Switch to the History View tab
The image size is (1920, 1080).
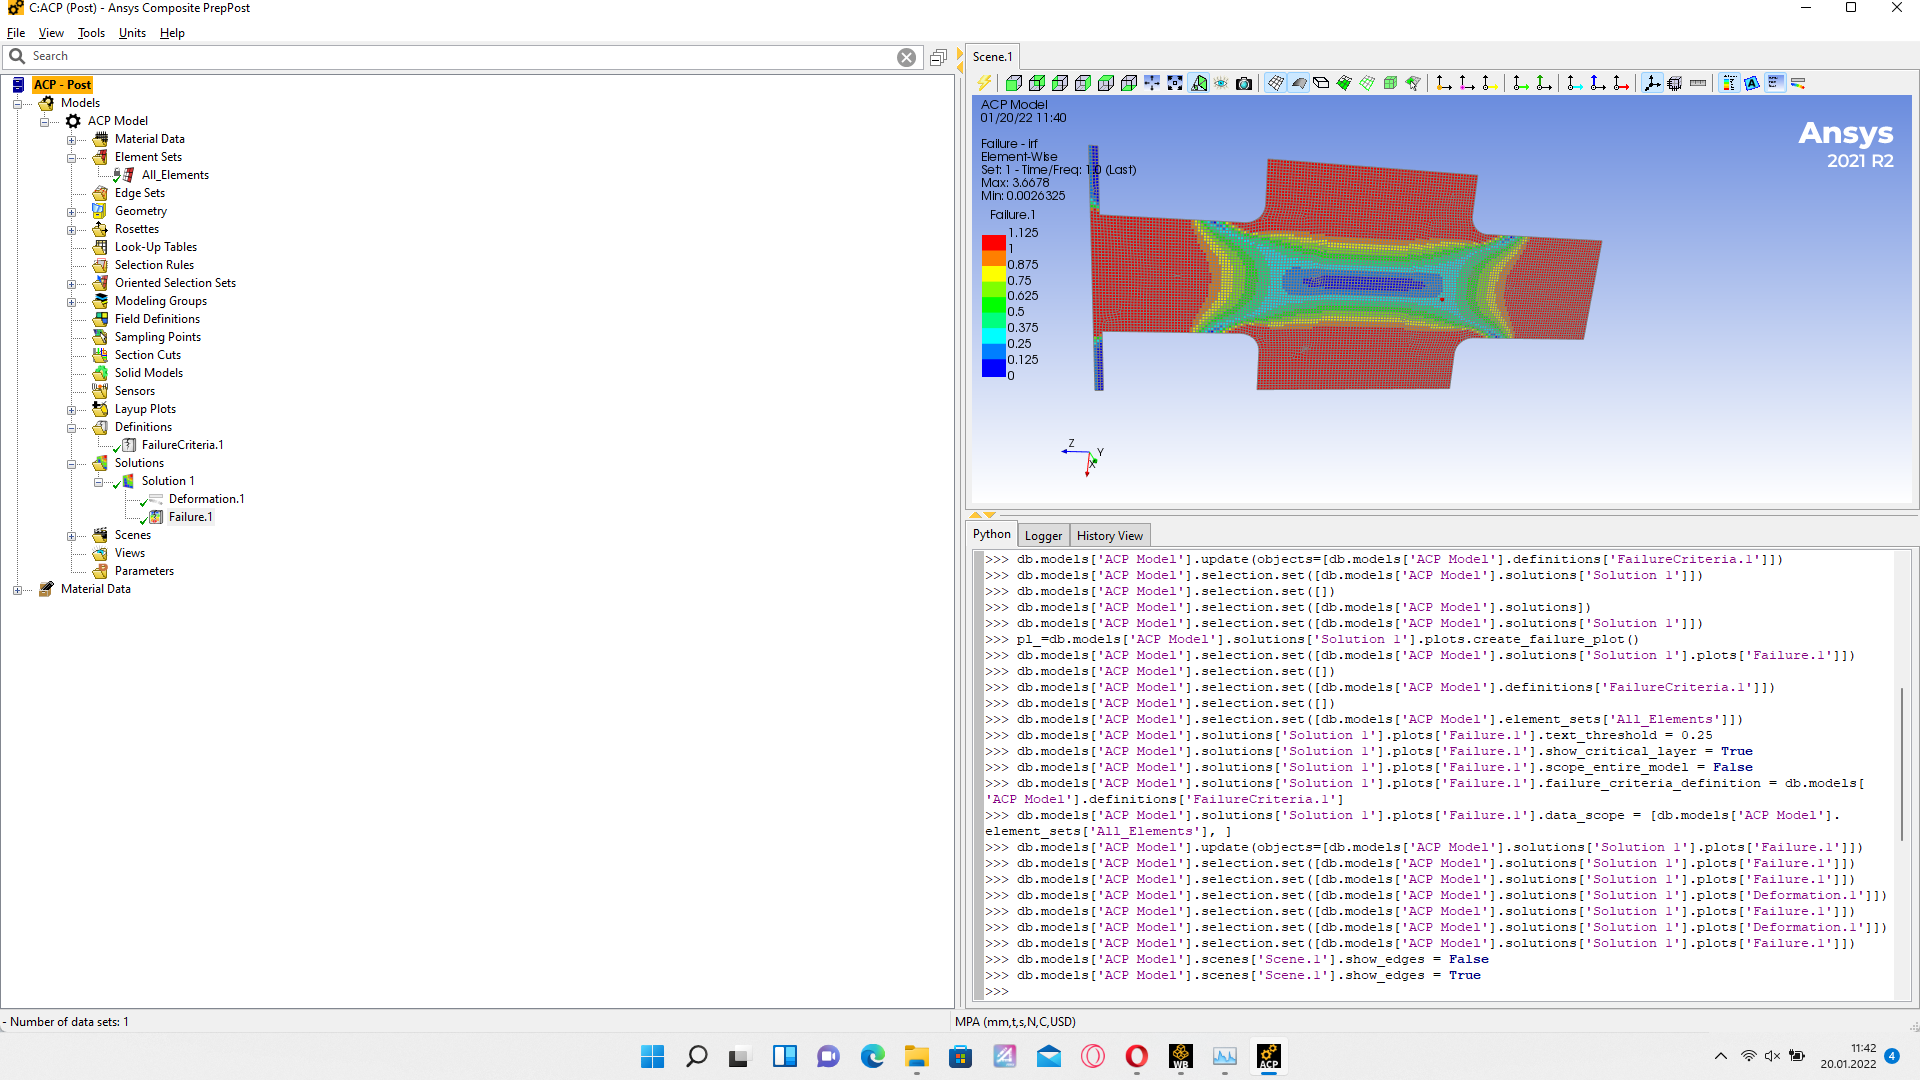pos(1109,536)
